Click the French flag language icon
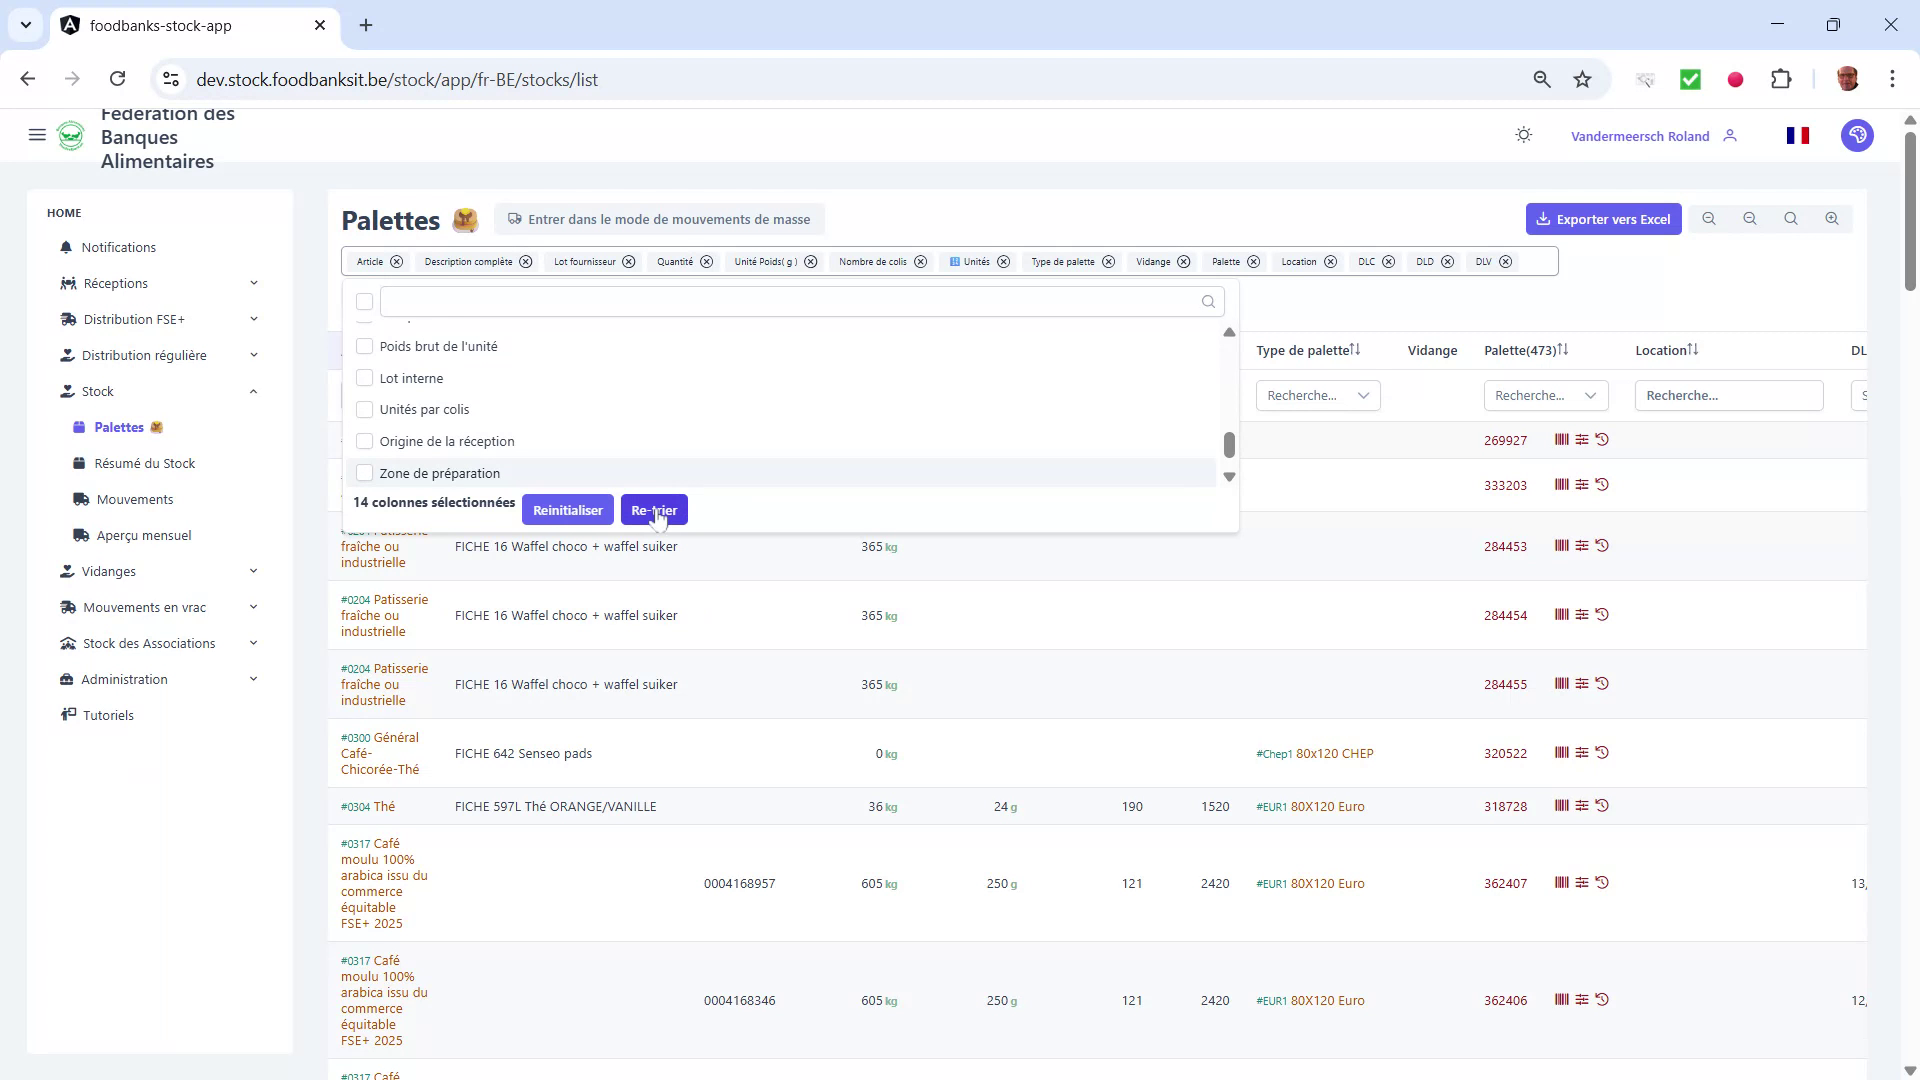Viewport: 1920px width, 1080px height. (x=1797, y=135)
